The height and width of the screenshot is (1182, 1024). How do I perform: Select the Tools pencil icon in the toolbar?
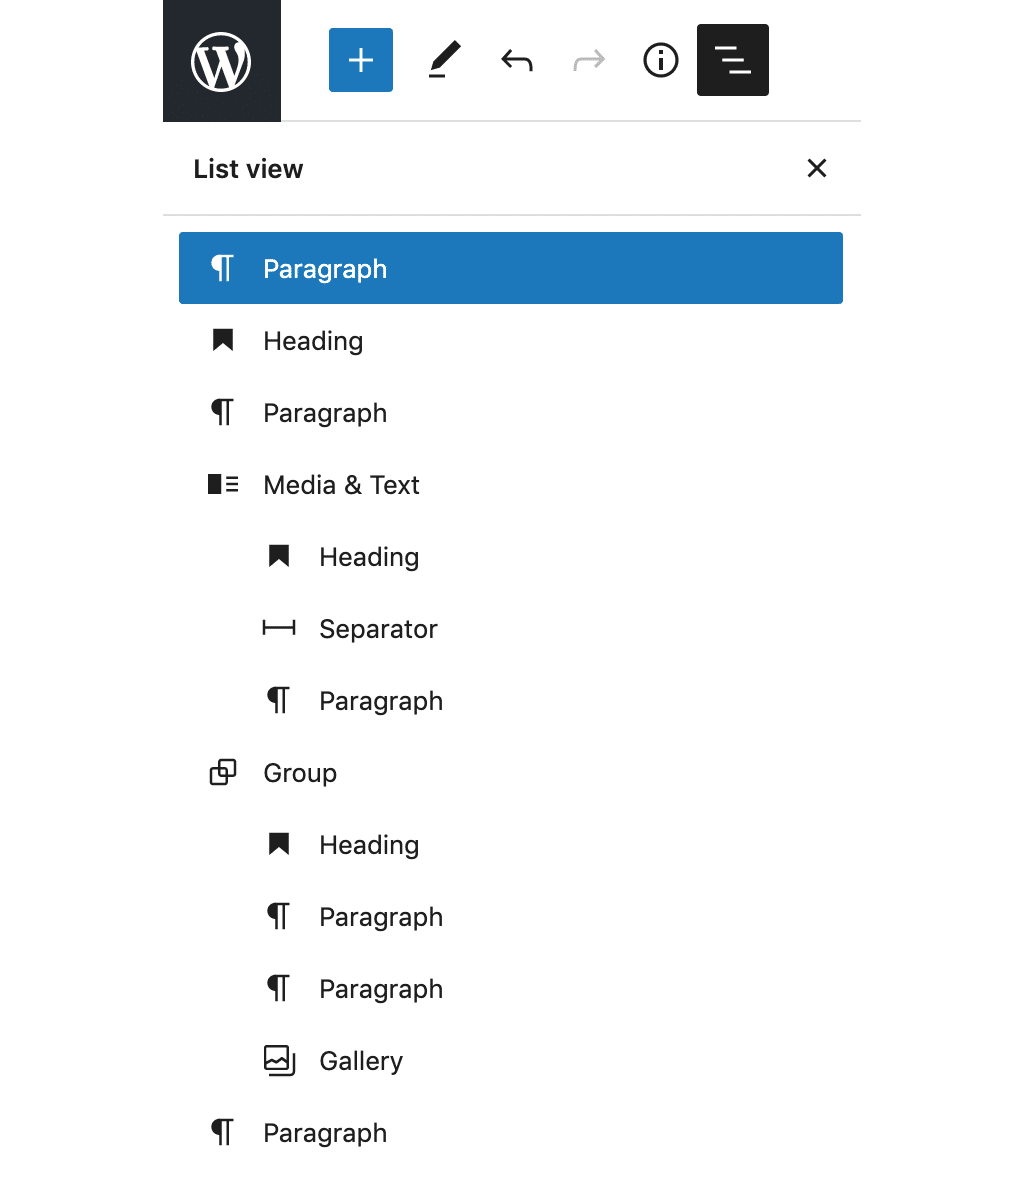(444, 60)
